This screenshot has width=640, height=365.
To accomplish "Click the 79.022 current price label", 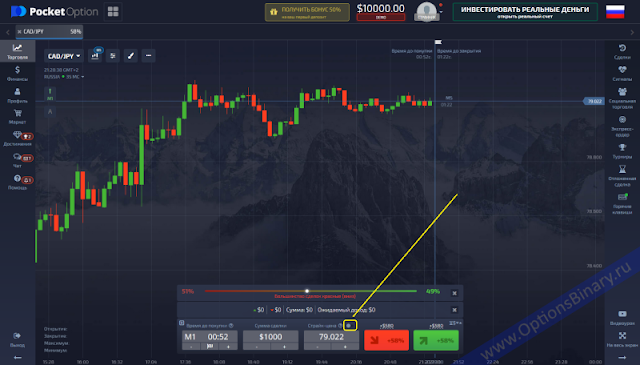I will tap(593, 101).
